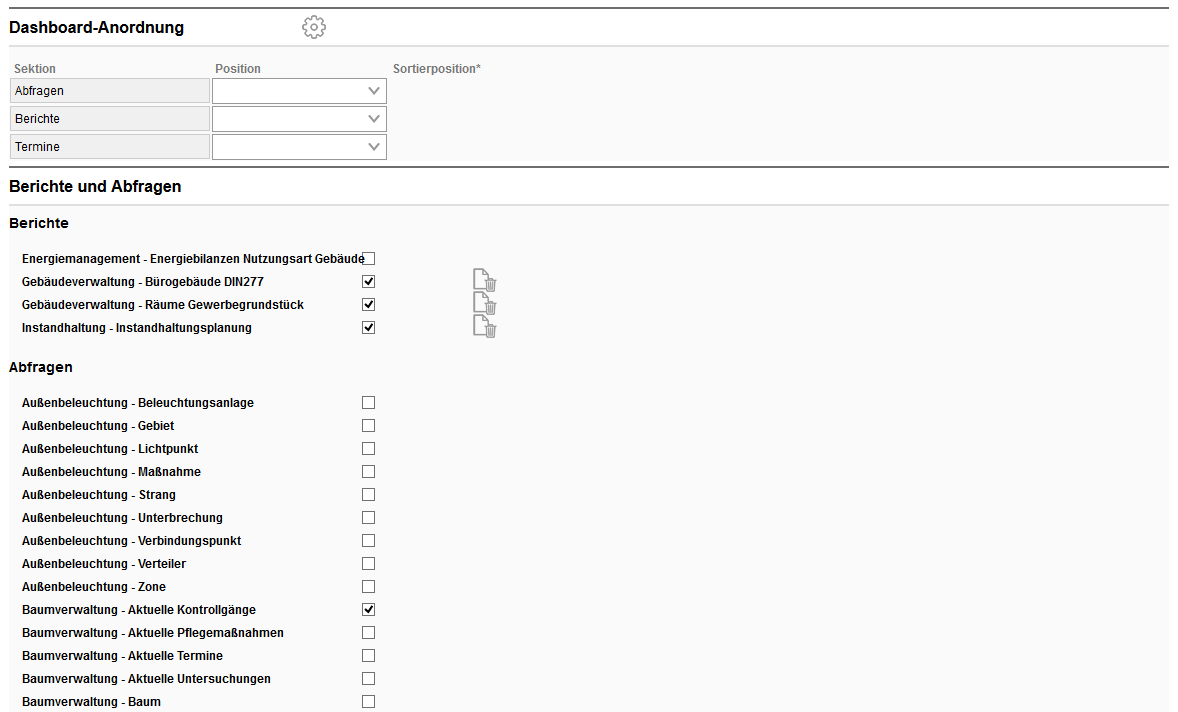This screenshot has width=1178, height=712.
Task: Disable Instandhaltung - Instandhaltungsplanung report
Action: click(369, 328)
